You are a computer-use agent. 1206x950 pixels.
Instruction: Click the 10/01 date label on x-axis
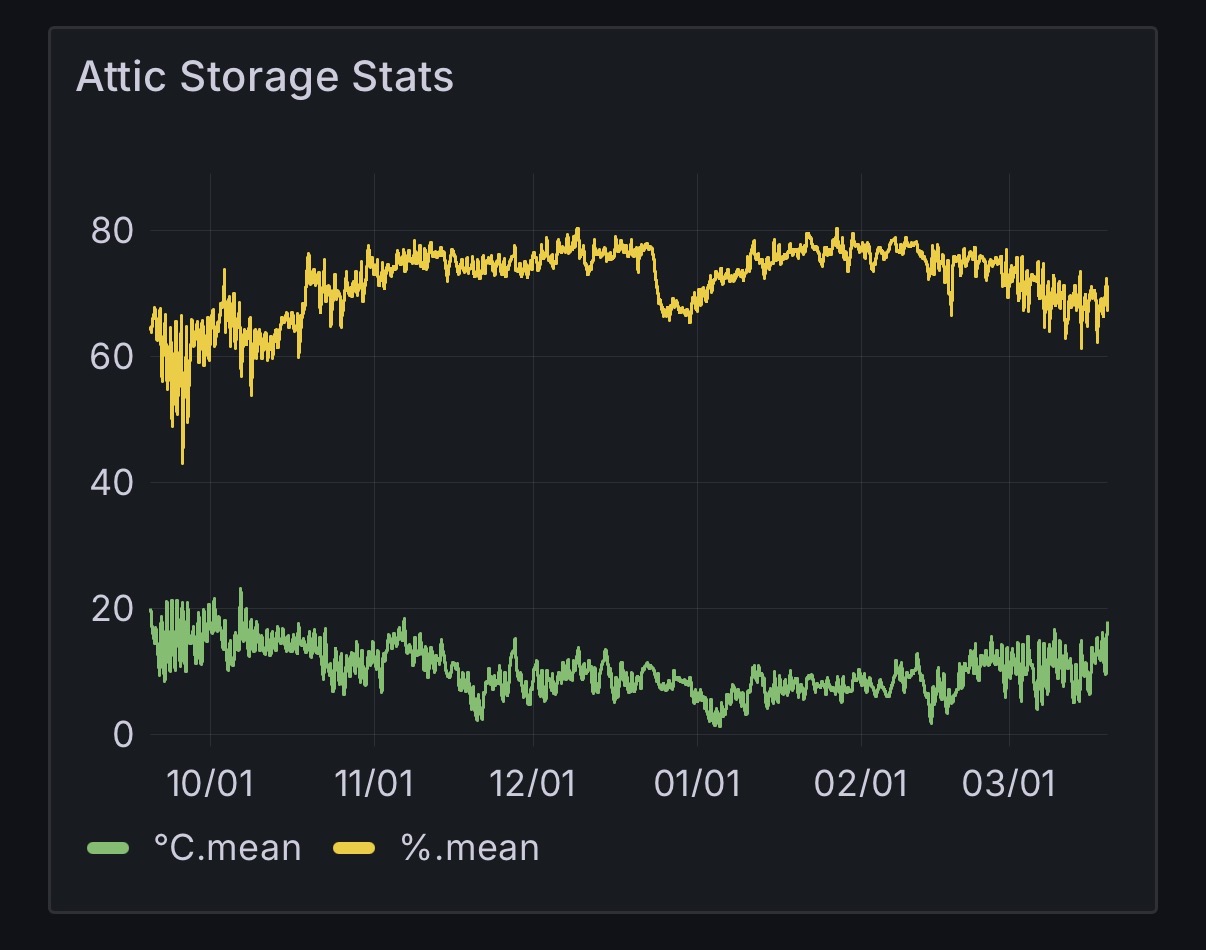pos(211,783)
